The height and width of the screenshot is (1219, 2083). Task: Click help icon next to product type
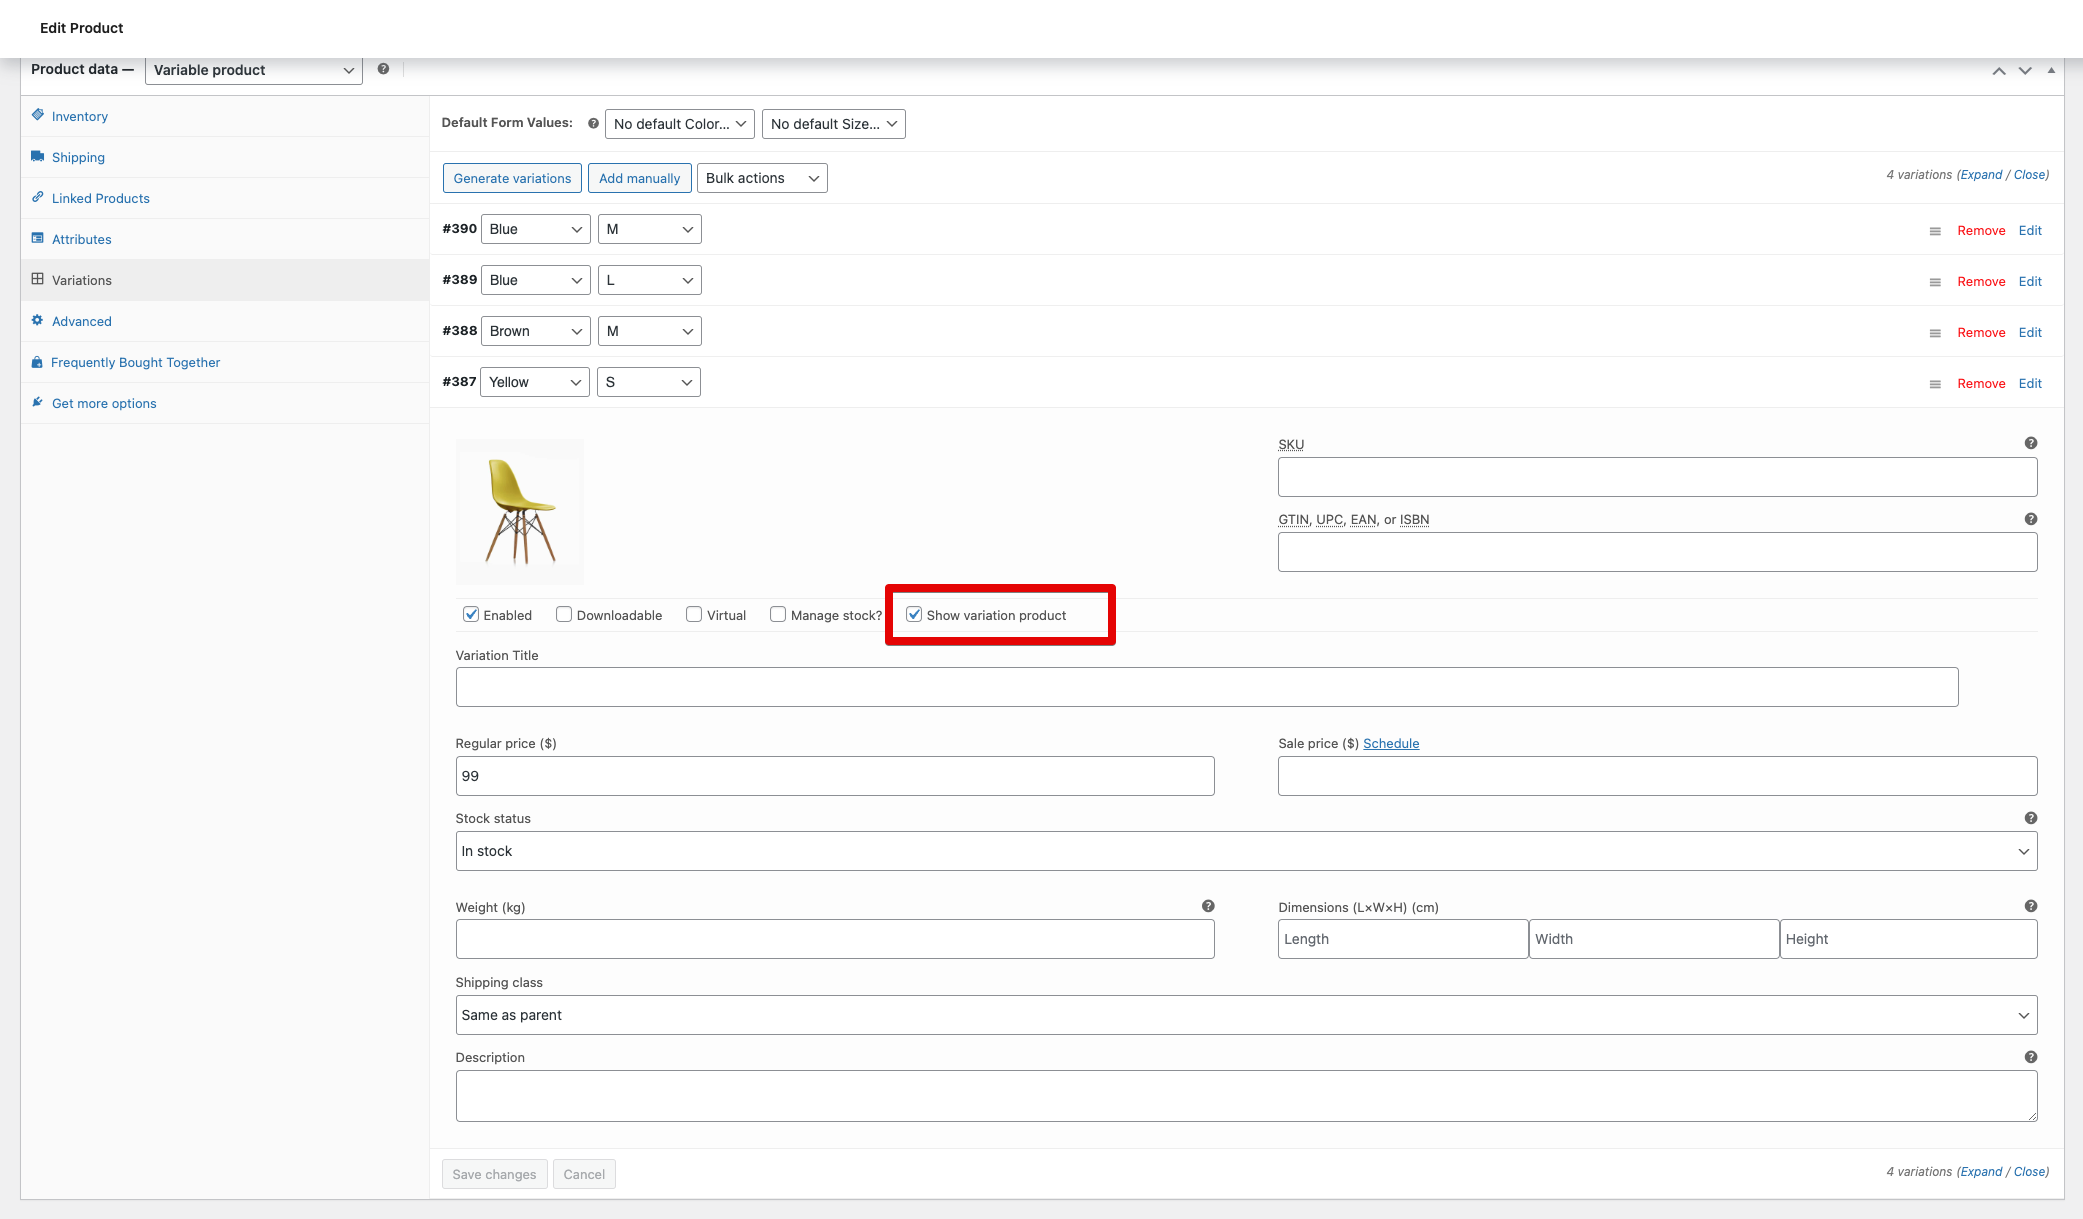pos(383,69)
